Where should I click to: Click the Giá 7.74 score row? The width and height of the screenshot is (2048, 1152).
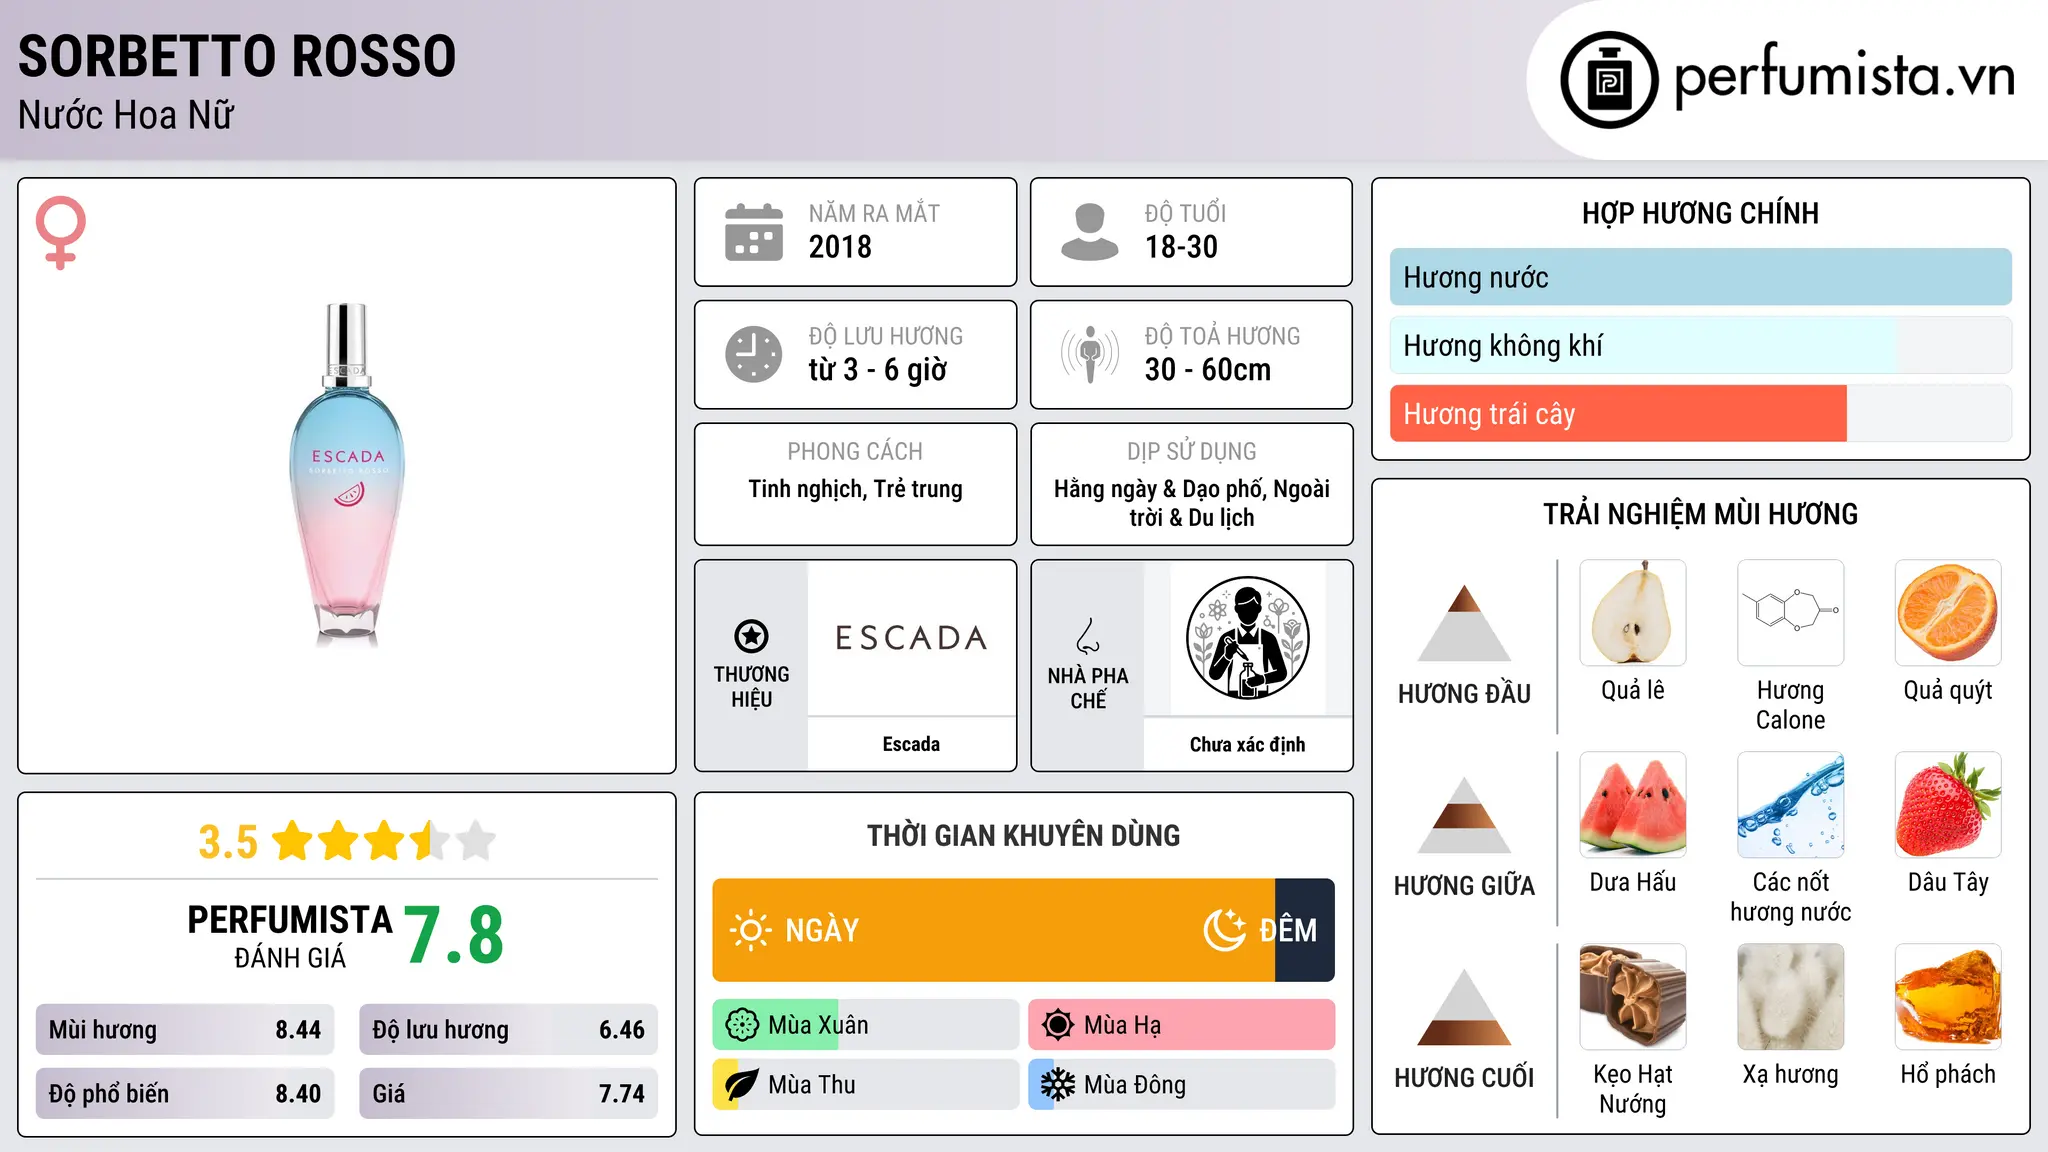coord(509,1094)
